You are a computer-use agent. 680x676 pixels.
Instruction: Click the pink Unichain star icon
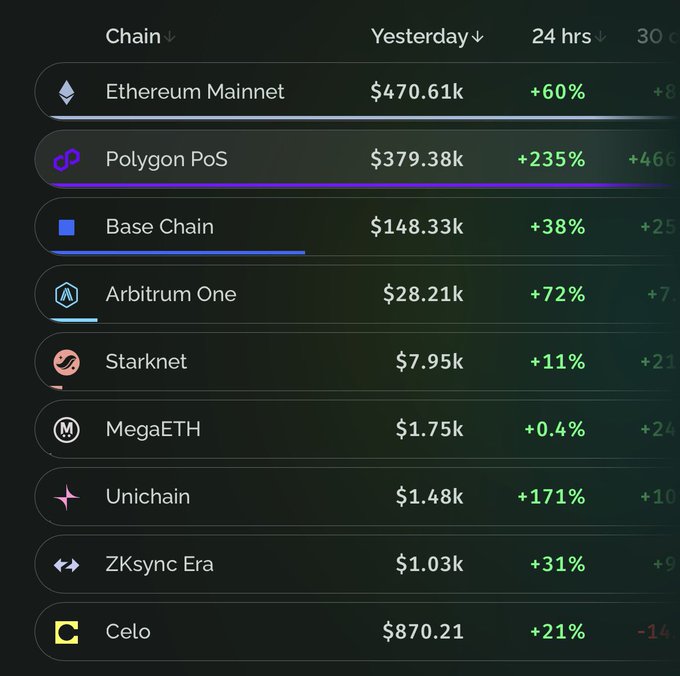66,497
